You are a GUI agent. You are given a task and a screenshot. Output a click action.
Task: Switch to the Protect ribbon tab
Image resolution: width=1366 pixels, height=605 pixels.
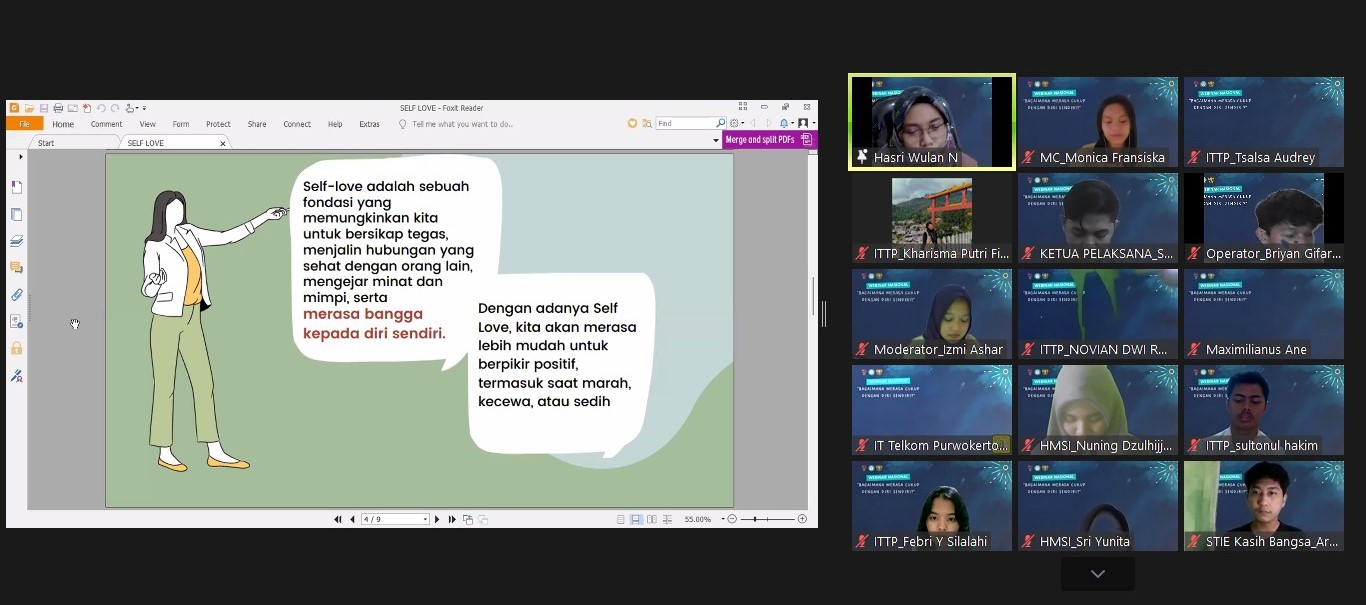tap(218, 124)
